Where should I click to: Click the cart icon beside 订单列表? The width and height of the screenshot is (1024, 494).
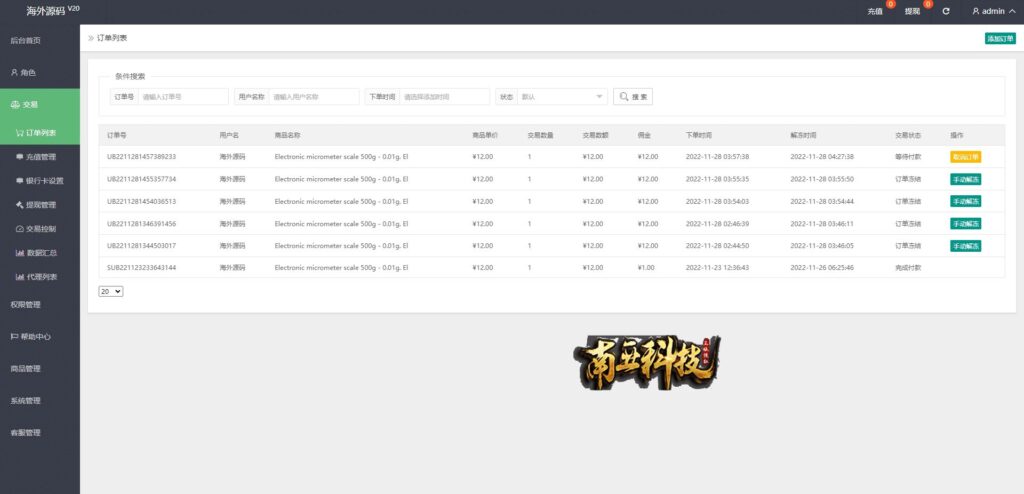[x=20, y=133]
